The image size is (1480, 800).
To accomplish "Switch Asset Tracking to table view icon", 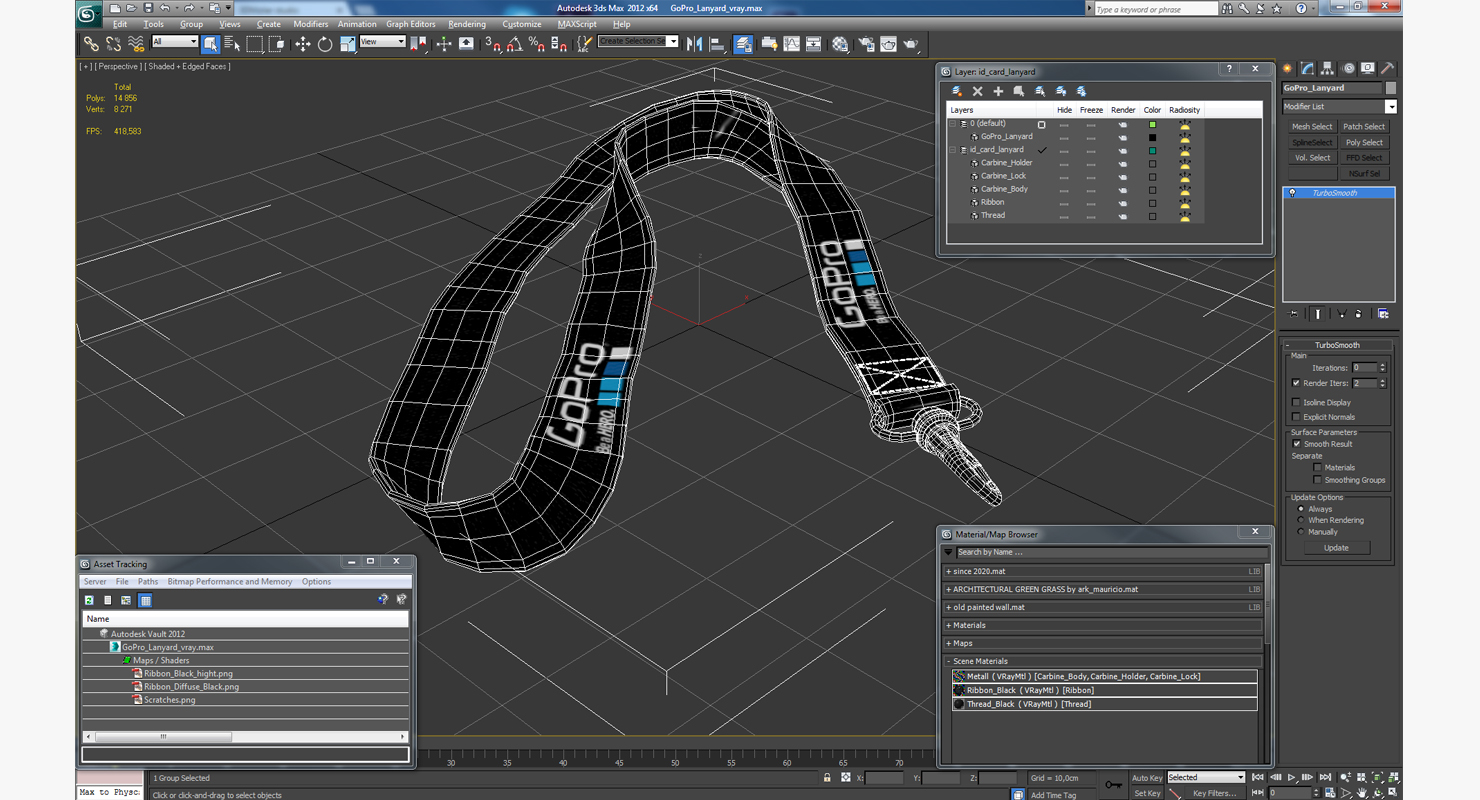I will point(145,600).
